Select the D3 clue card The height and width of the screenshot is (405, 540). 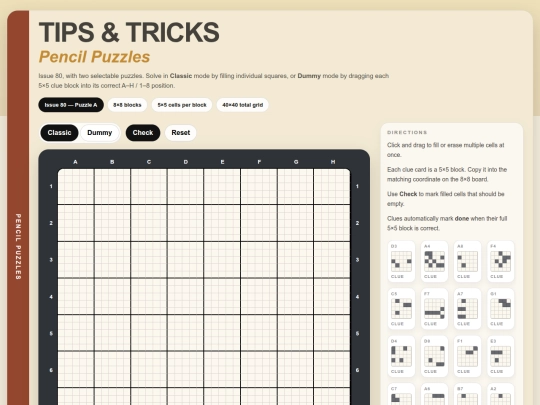coord(401,261)
